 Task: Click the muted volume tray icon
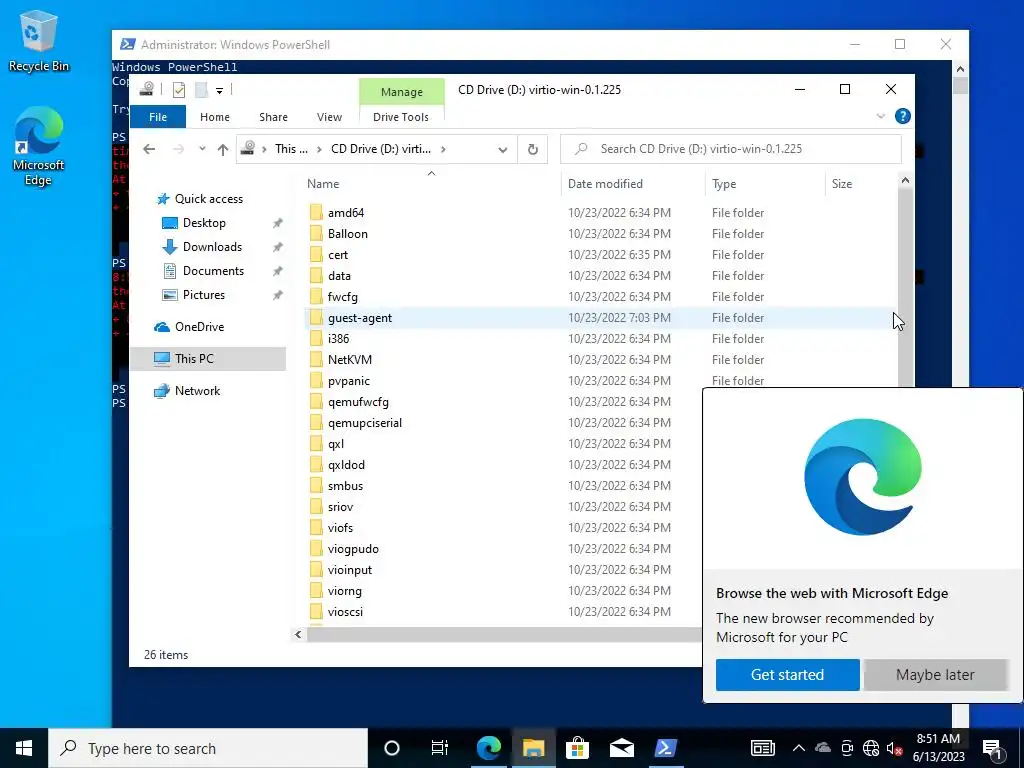point(894,748)
